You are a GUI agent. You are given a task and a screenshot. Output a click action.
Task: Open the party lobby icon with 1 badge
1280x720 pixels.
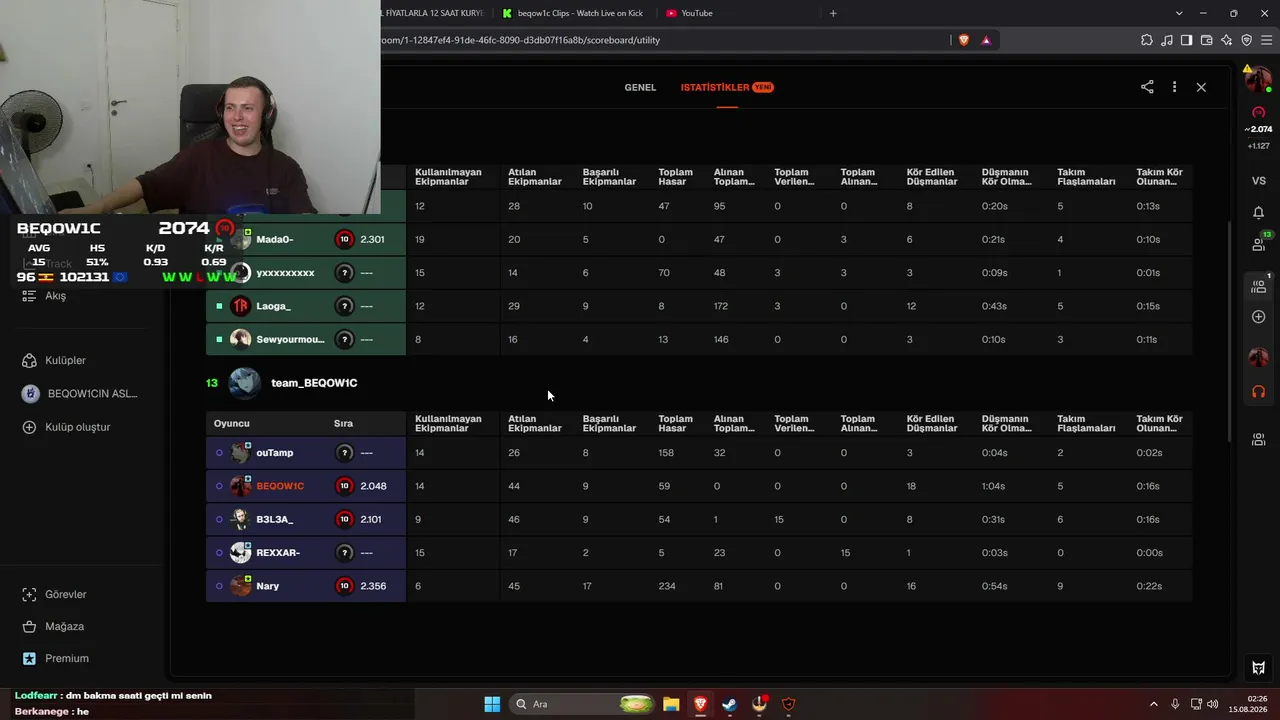[1259, 285]
